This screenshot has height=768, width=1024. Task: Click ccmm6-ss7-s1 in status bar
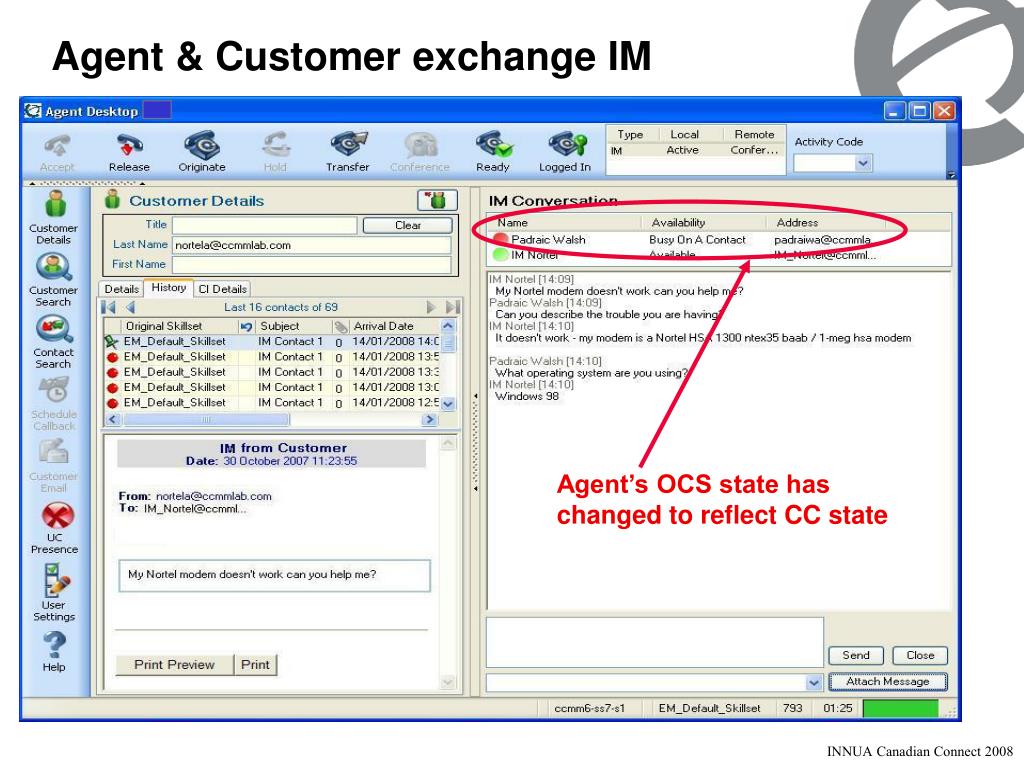(589, 708)
